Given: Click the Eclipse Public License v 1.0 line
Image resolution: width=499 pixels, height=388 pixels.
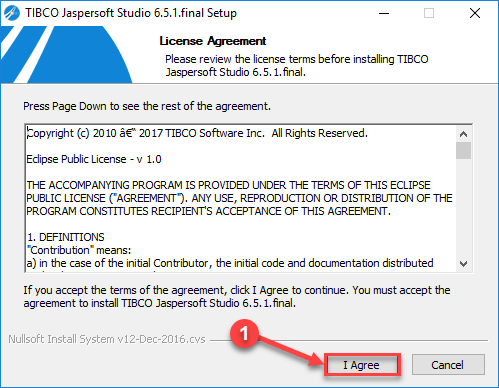Looking at the screenshot, I should pyautogui.click(x=94, y=159).
